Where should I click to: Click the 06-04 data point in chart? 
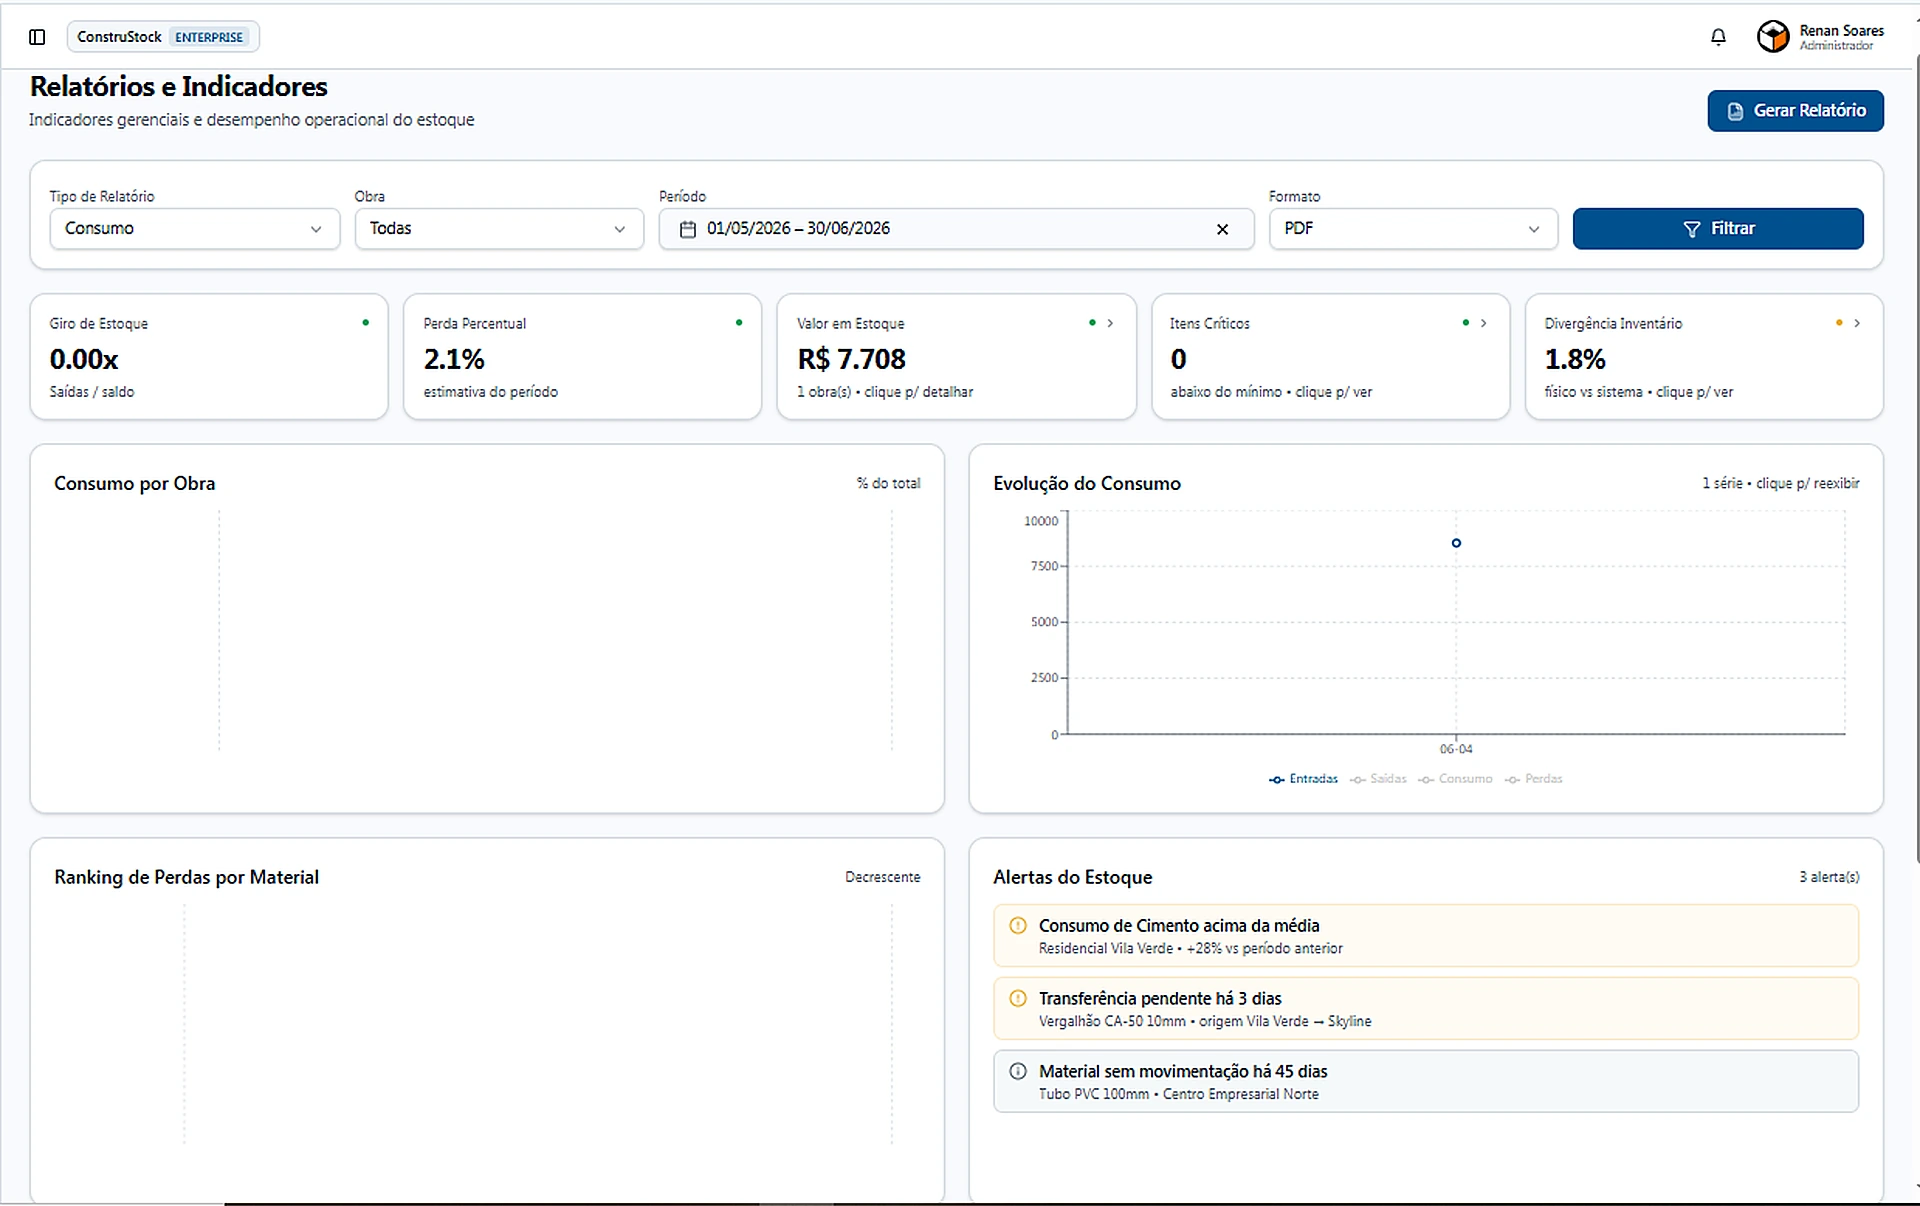coord(1456,543)
